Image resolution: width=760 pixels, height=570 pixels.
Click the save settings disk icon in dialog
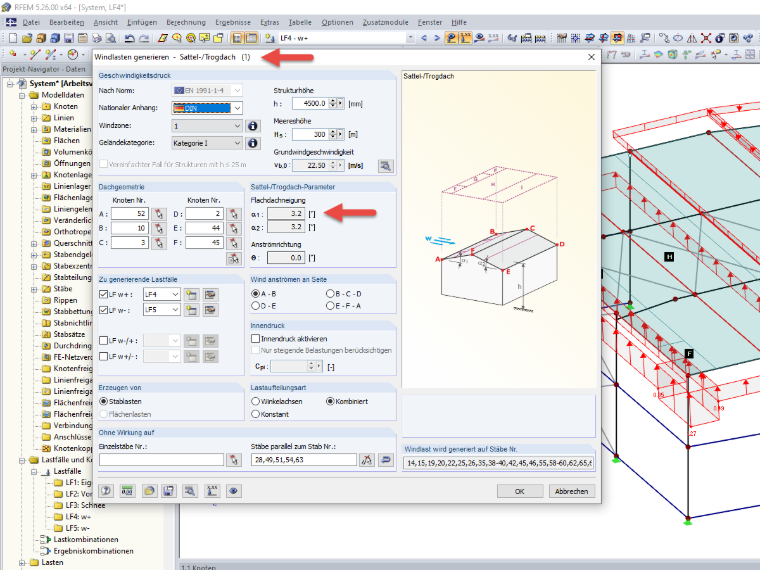pos(169,491)
